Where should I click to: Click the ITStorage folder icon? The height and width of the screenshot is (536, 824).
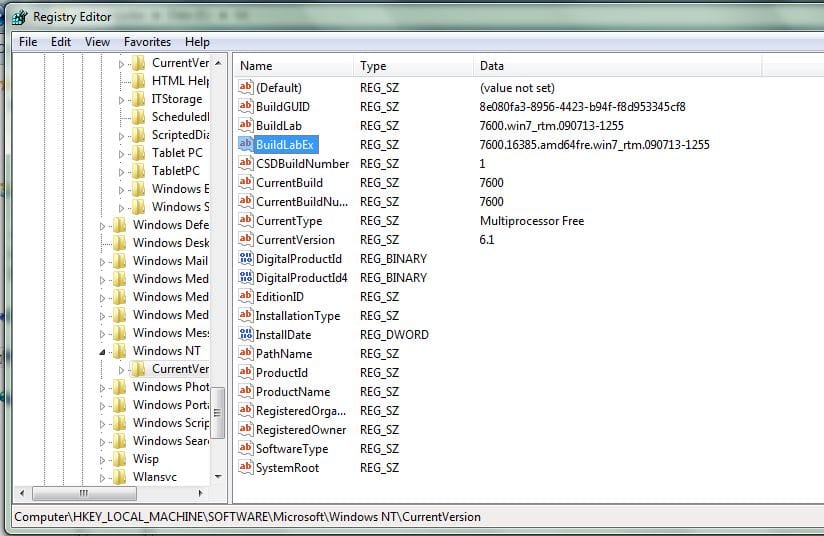coord(139,99)
